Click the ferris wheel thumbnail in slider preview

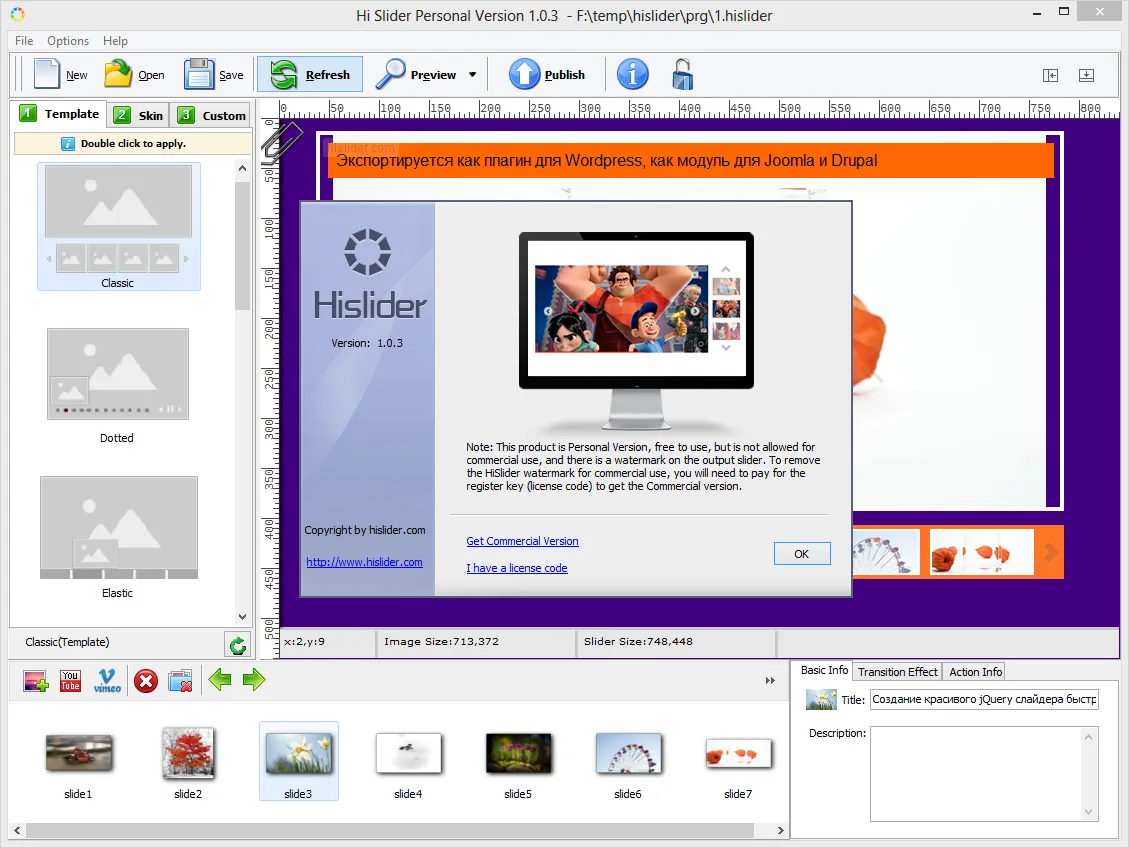click(x=885, y=553)
